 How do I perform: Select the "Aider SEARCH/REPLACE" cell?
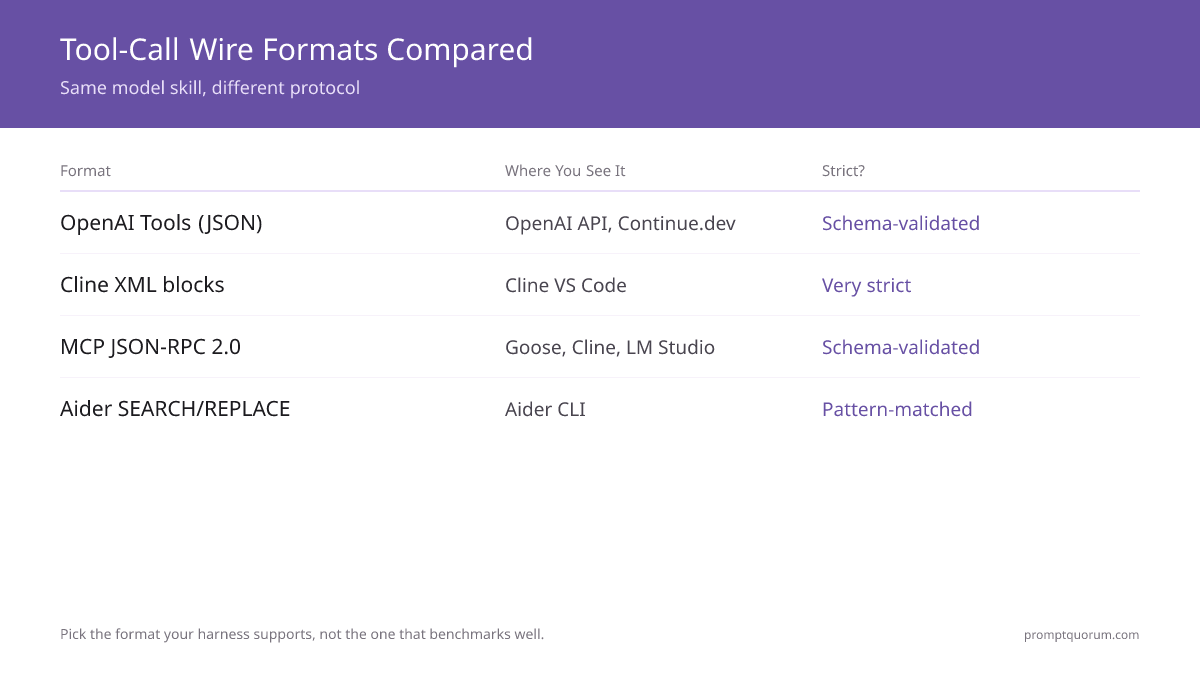point(175,409)
